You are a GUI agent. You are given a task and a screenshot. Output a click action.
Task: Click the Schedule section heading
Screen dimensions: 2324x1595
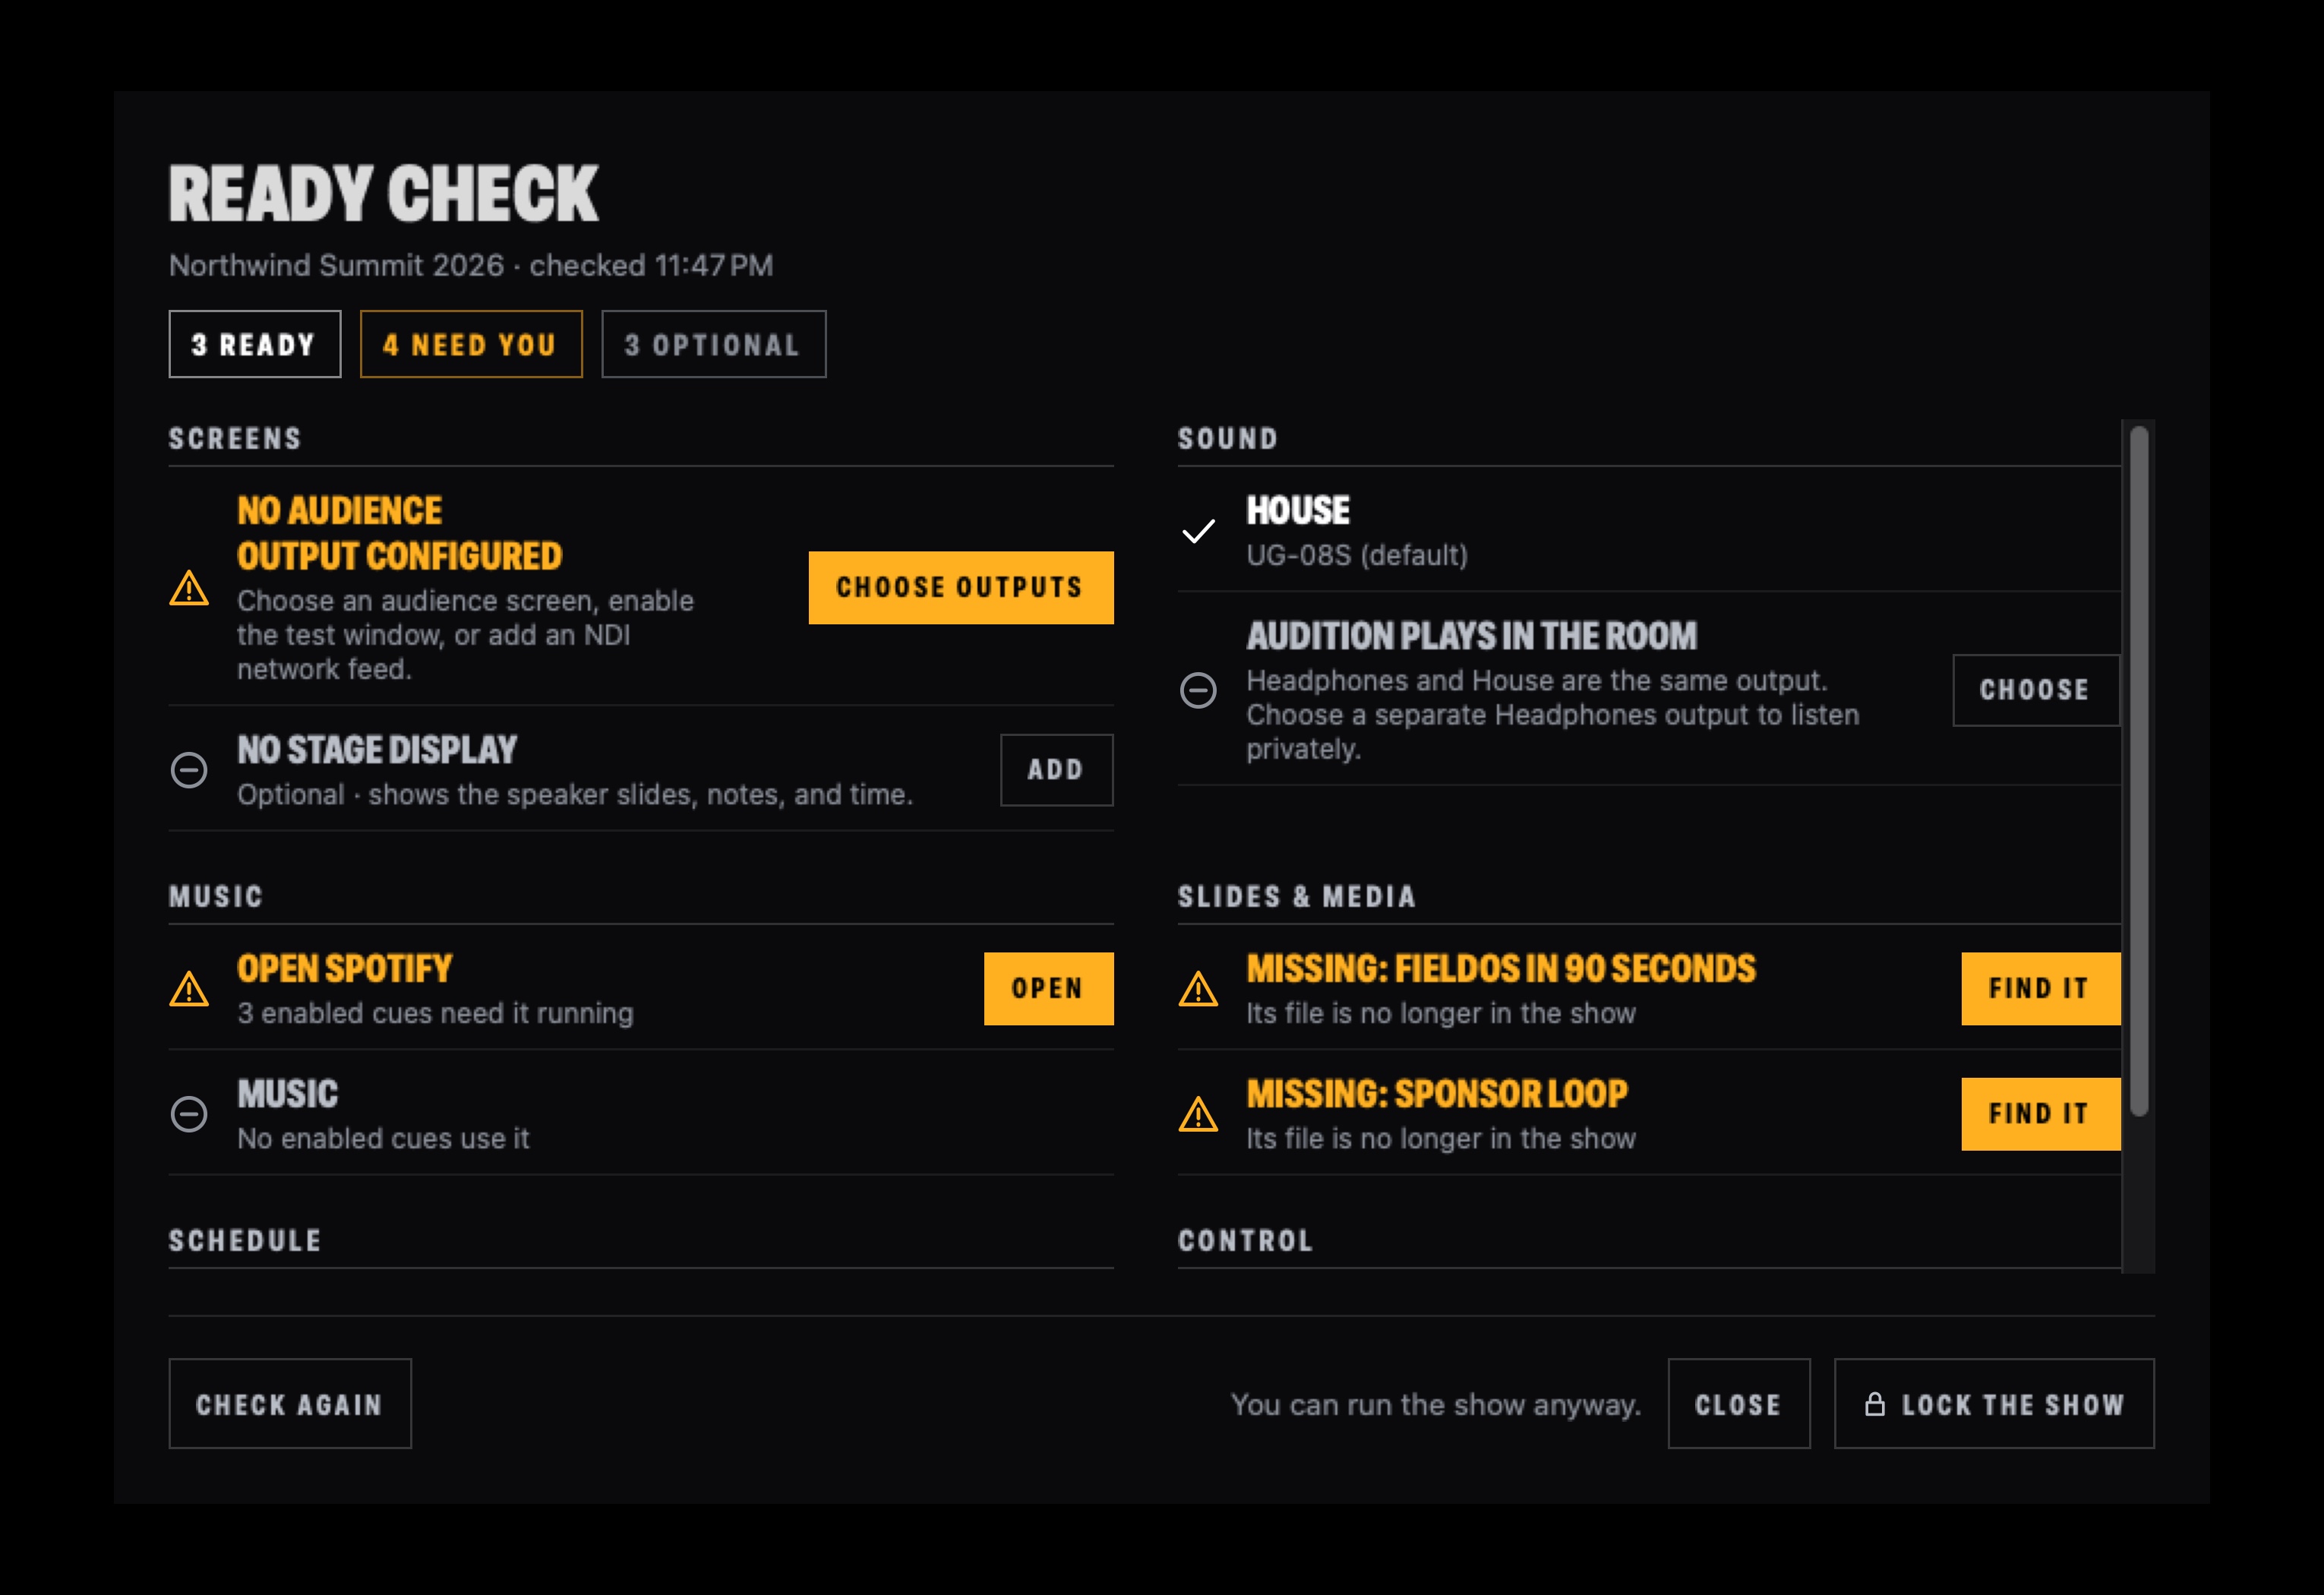245,1241
